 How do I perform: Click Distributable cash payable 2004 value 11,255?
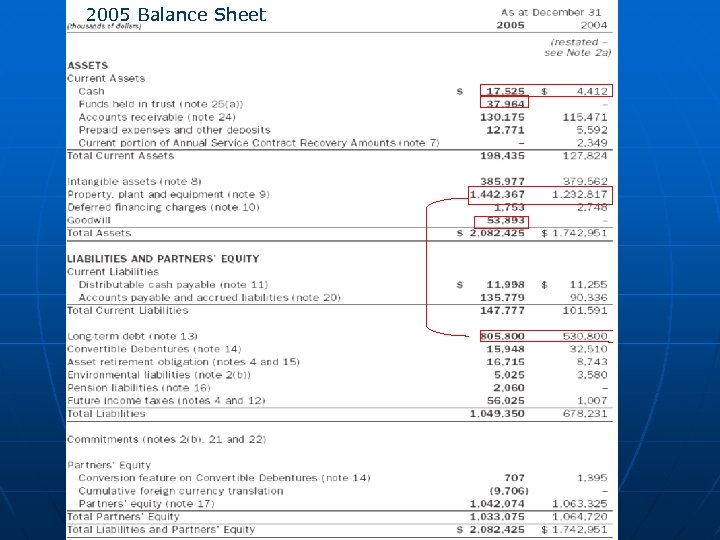[x=588, y=285]
